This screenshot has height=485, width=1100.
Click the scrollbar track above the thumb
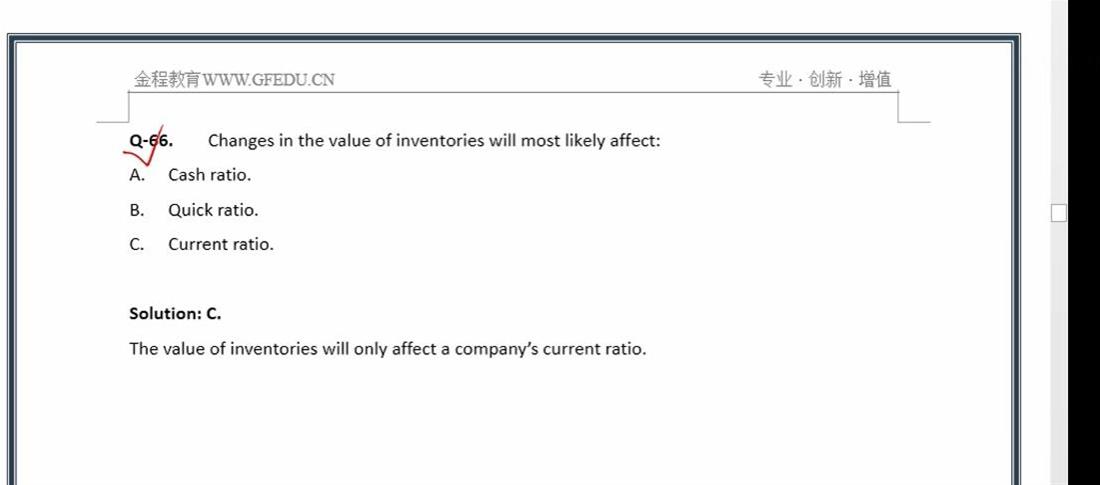point(1059,102)
